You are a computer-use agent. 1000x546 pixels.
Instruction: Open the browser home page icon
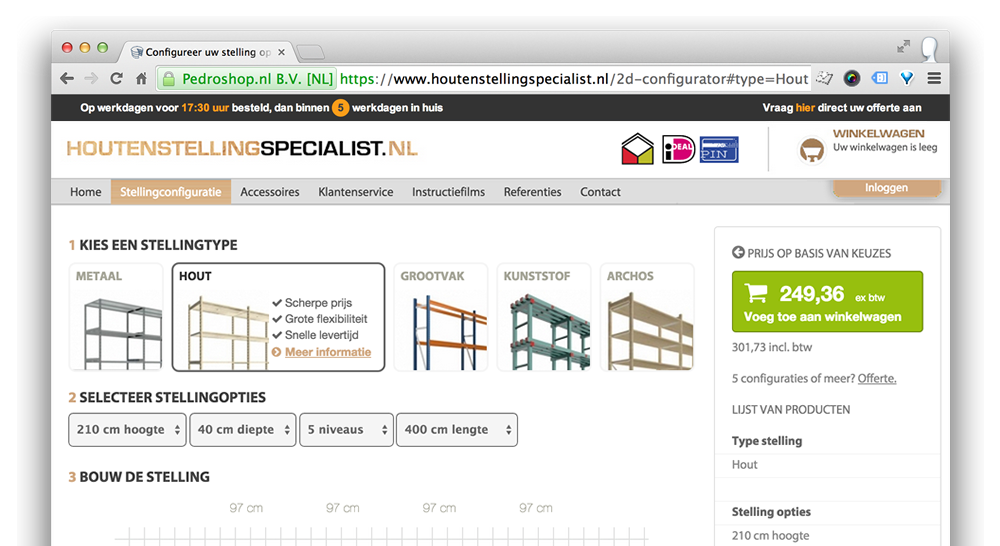141,78
